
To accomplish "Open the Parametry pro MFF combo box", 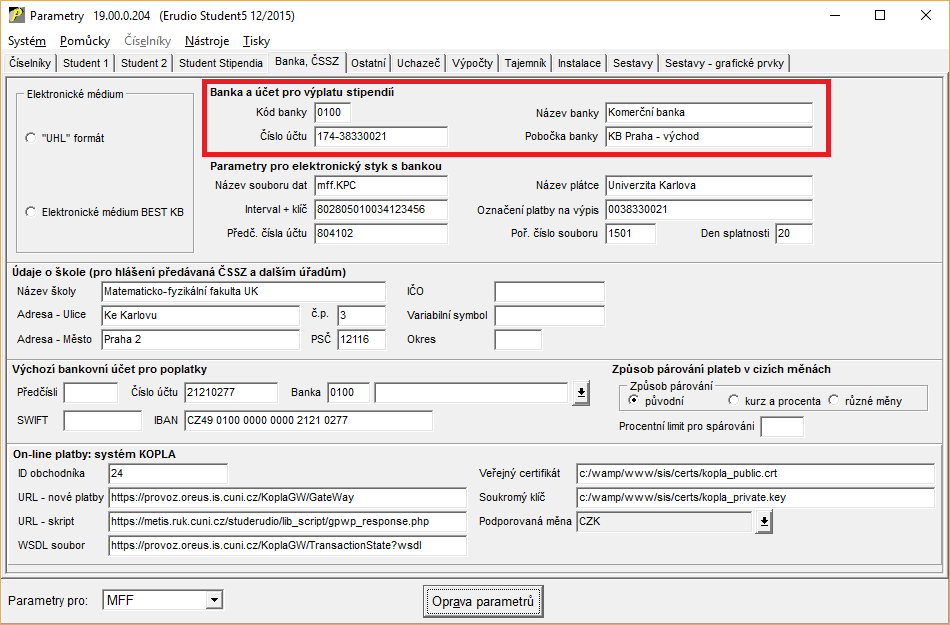I will click(x=213, y=600).
